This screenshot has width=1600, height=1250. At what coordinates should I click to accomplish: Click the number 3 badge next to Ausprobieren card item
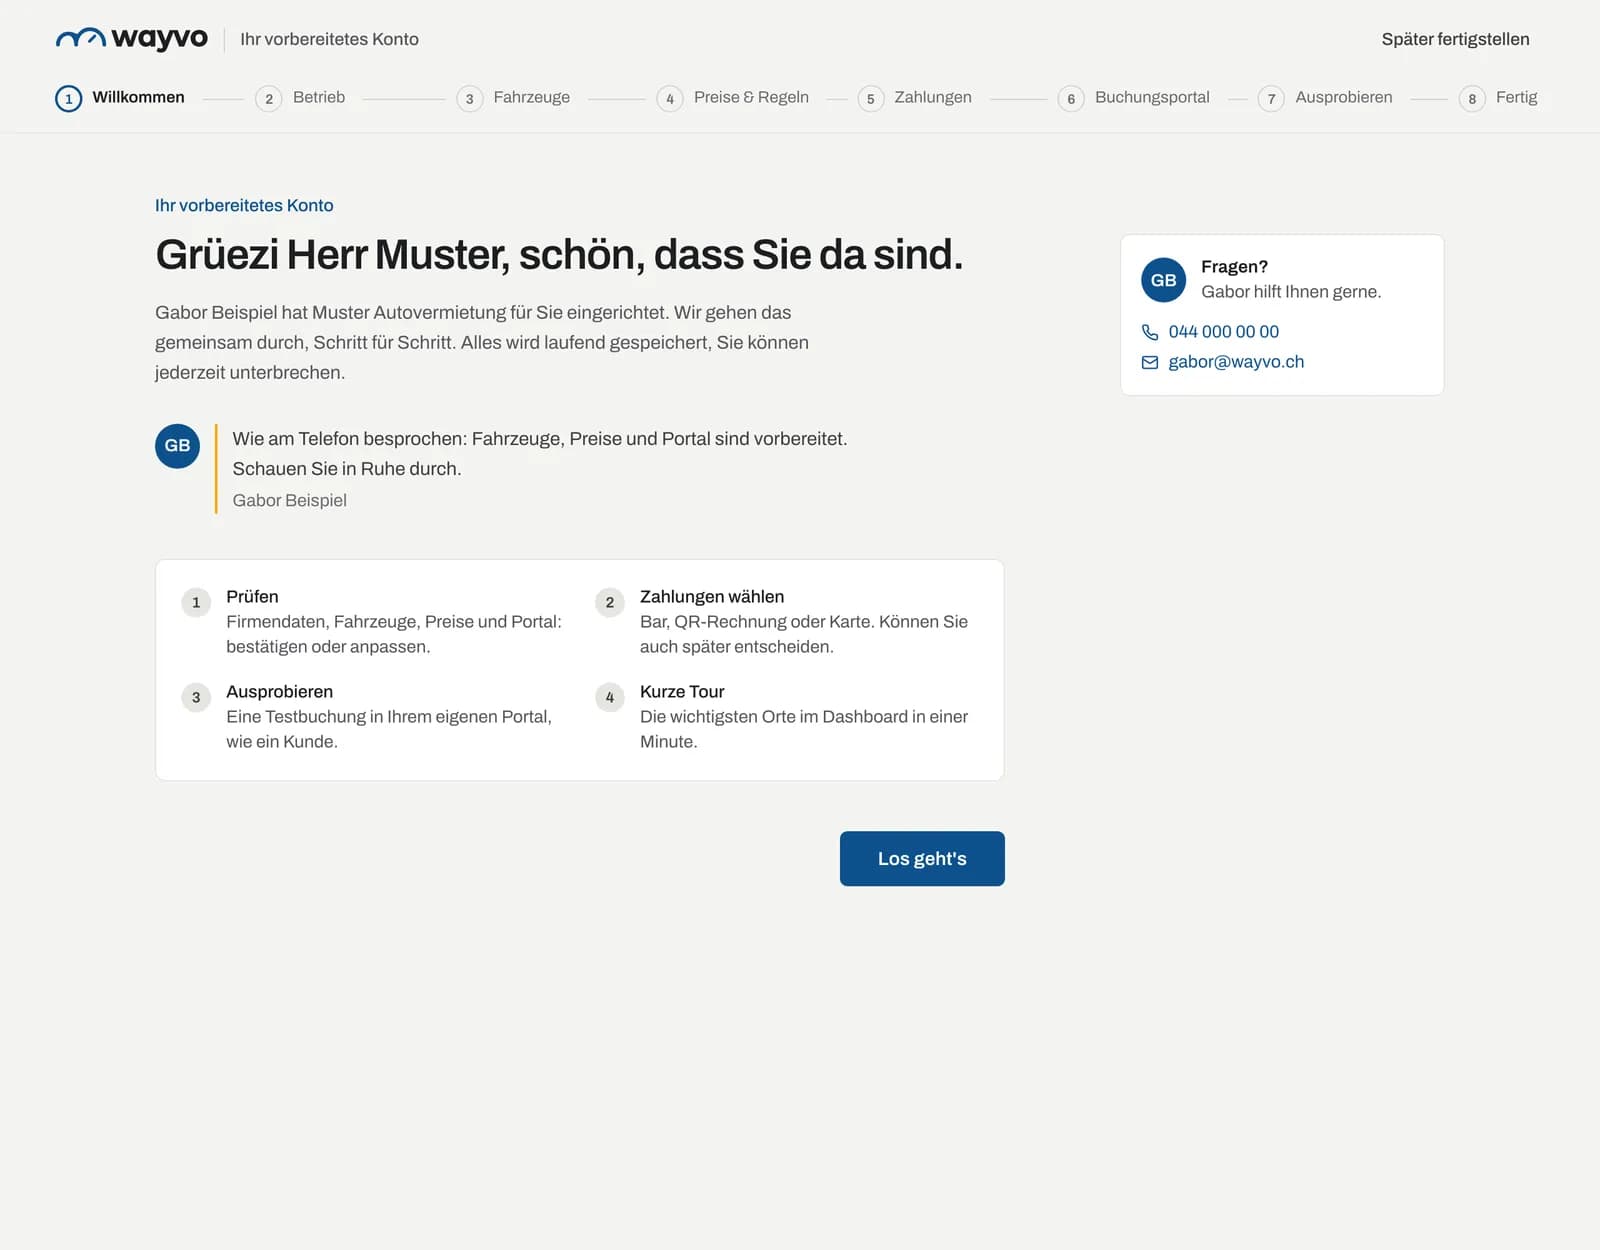pos(196,697)
